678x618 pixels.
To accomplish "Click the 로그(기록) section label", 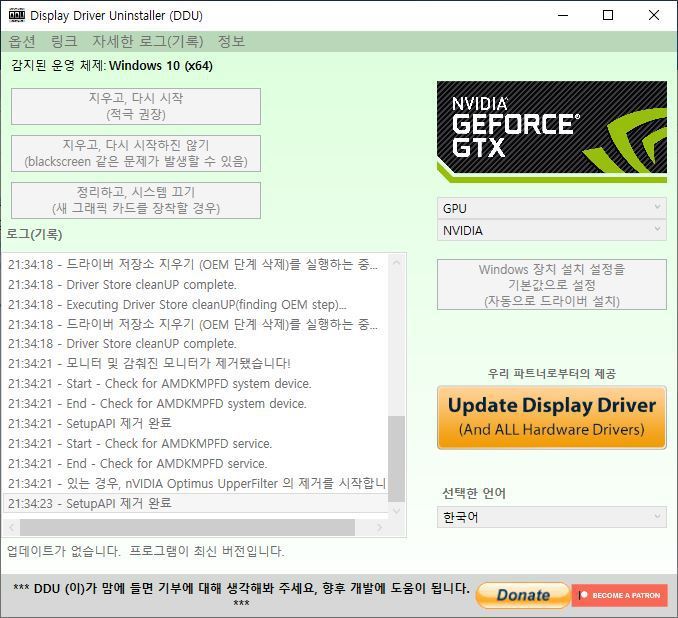I will coord(34,234).
